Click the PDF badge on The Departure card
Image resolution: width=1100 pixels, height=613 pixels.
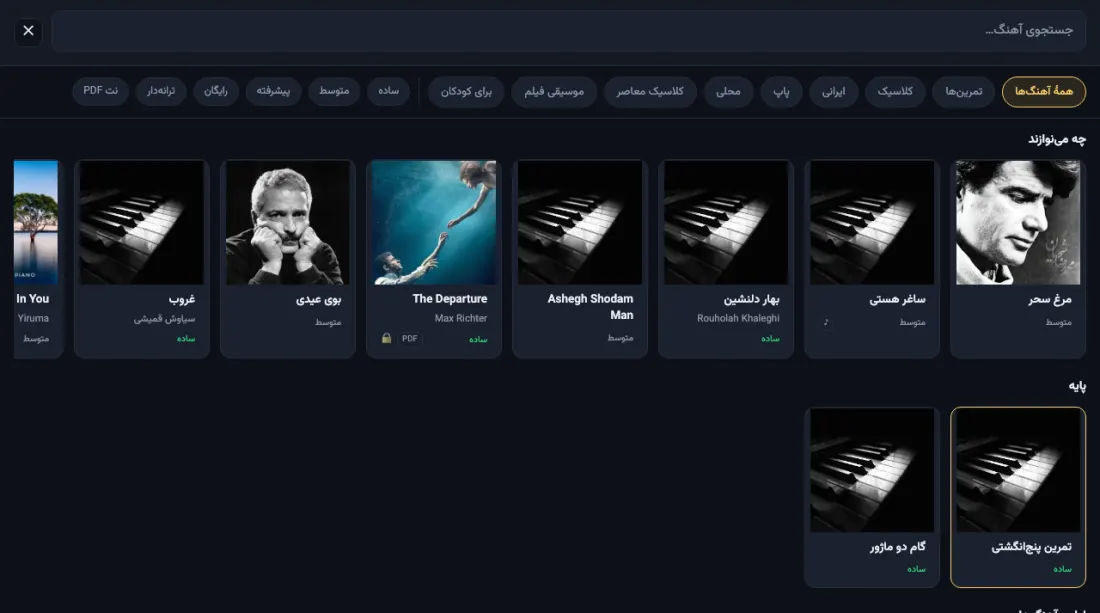click(x=410, y=339)
